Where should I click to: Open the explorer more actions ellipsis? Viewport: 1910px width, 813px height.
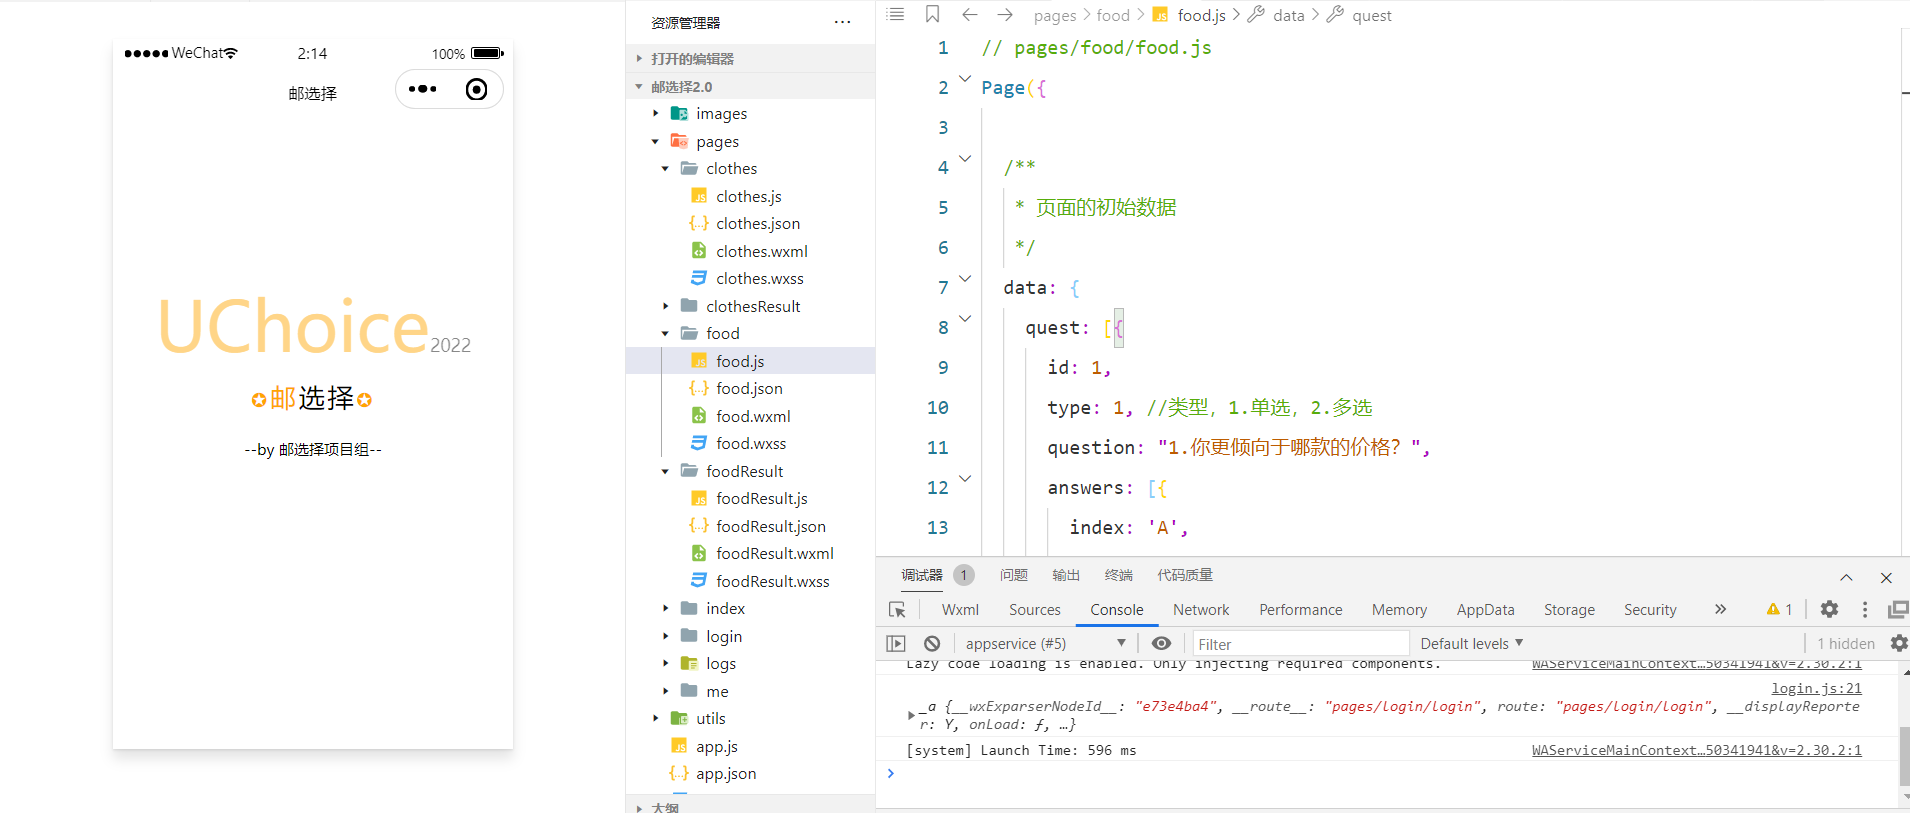point(842,22)
